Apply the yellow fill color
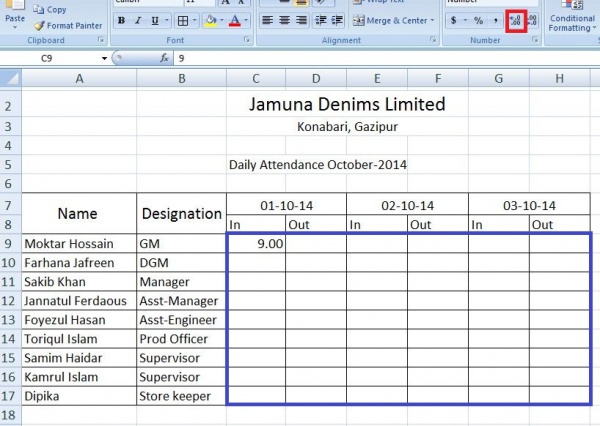 pyautogui.click(x=210, y=20)
